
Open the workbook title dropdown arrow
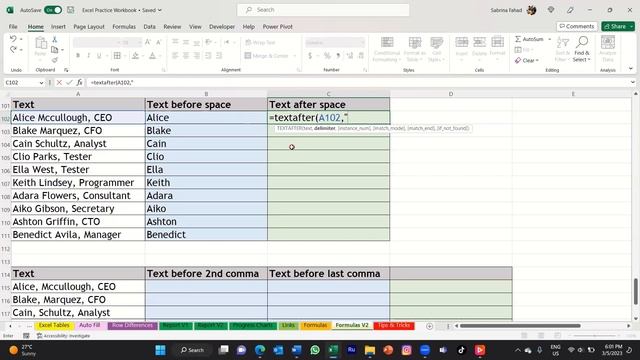pos(160,10)
